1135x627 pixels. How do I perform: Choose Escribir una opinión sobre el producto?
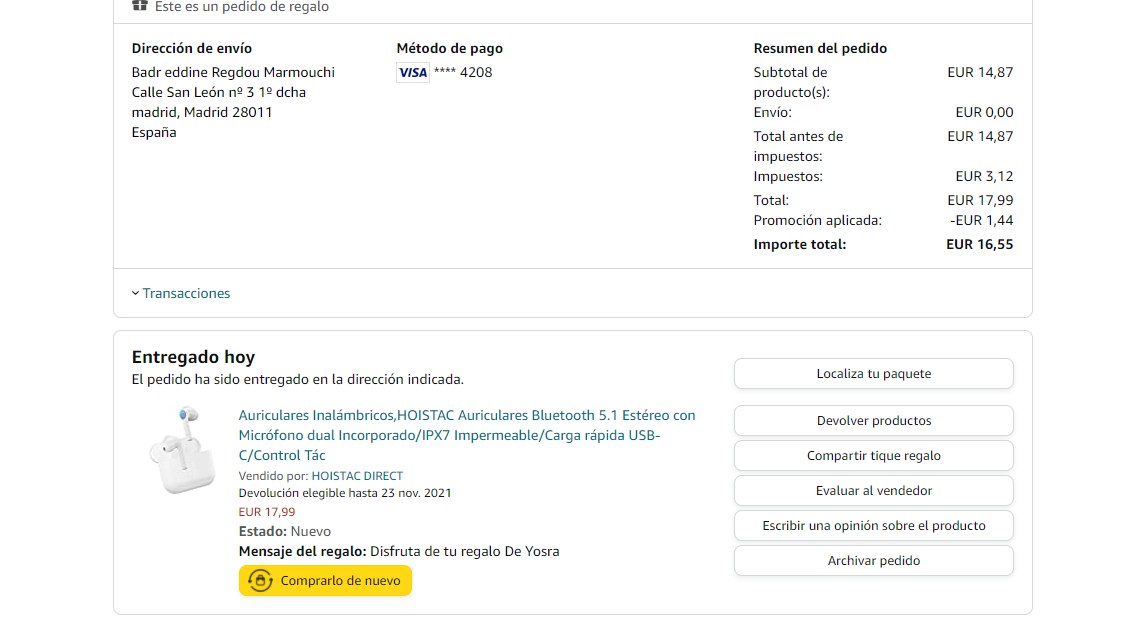click(x=873, y=526)
